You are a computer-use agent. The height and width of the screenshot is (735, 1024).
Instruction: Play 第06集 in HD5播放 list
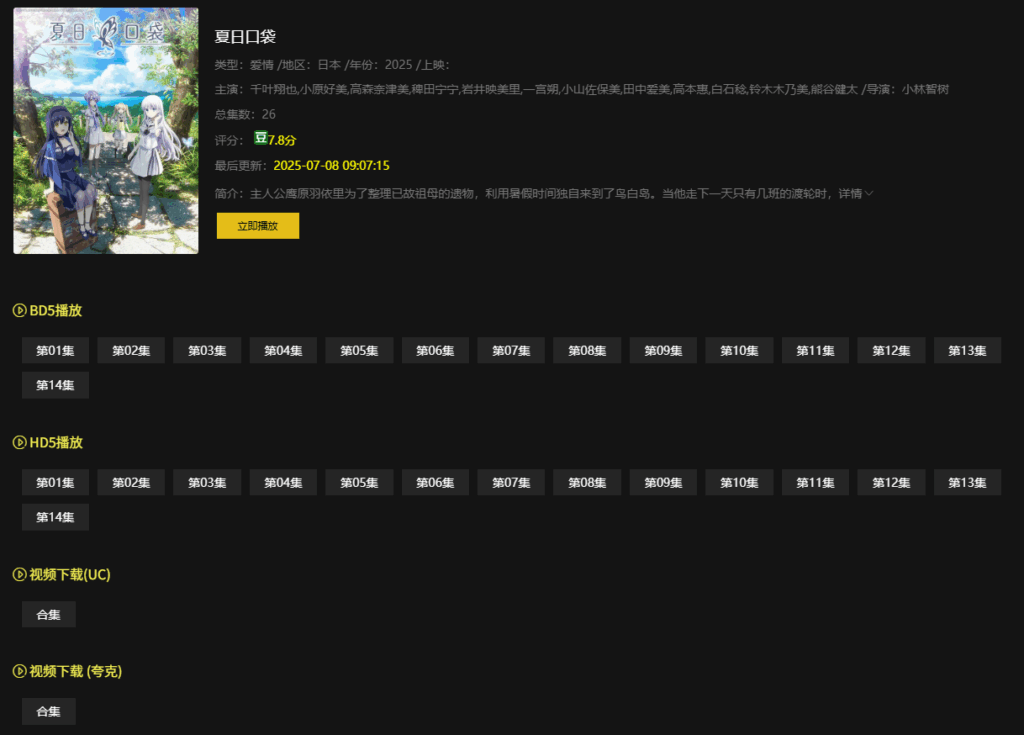[x=436, y=483]
